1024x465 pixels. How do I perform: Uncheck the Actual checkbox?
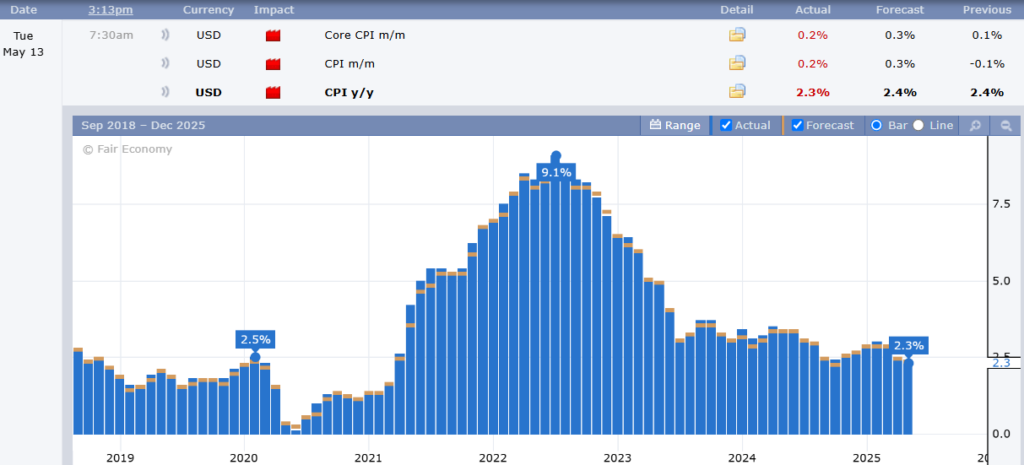tap(726, 126)
